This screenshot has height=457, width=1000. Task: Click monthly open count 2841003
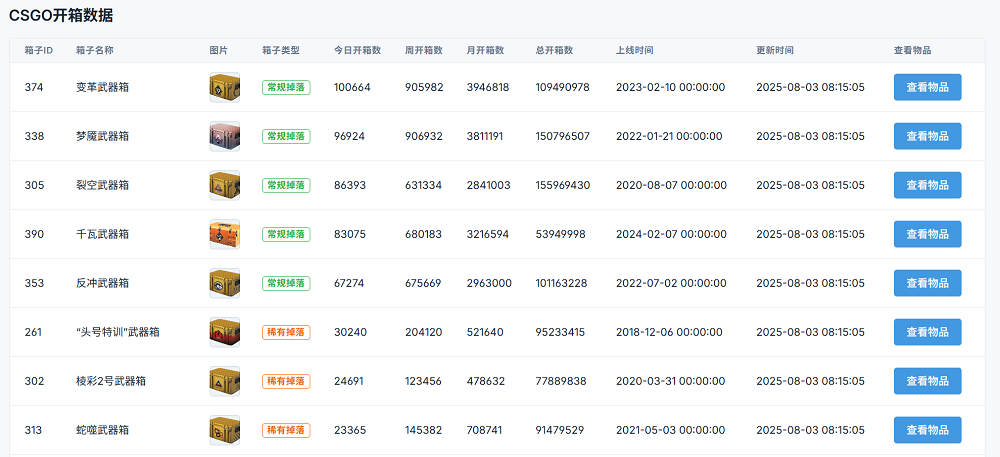(489, 185)
